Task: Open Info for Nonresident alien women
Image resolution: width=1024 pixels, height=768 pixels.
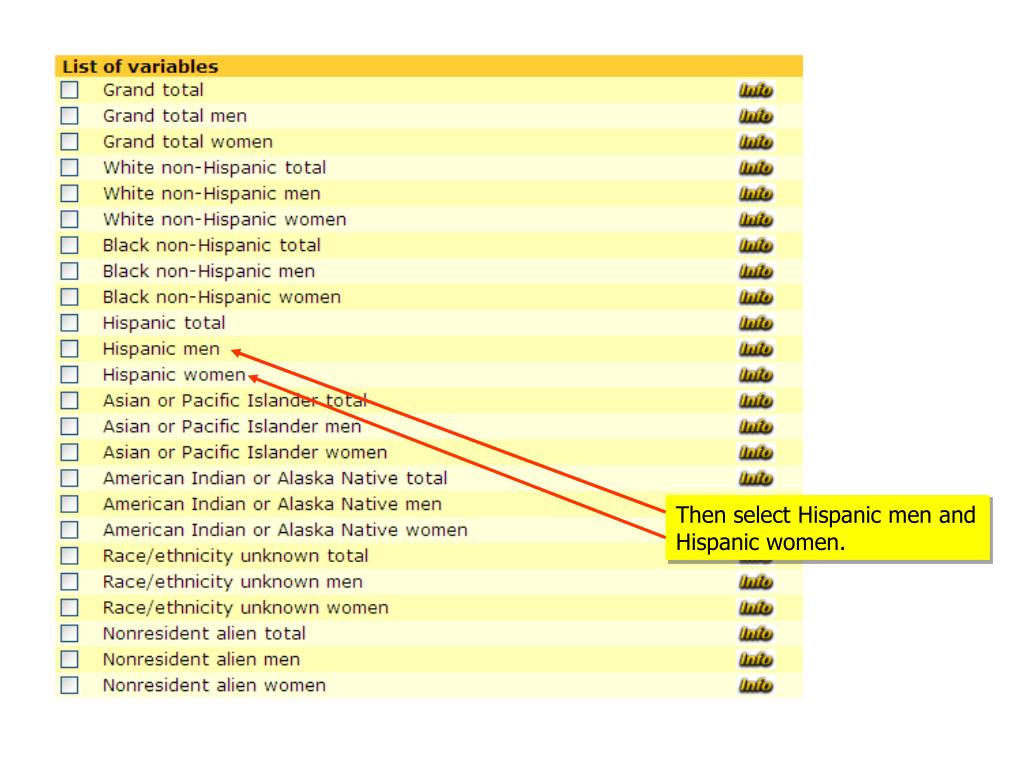Action: 756,685
